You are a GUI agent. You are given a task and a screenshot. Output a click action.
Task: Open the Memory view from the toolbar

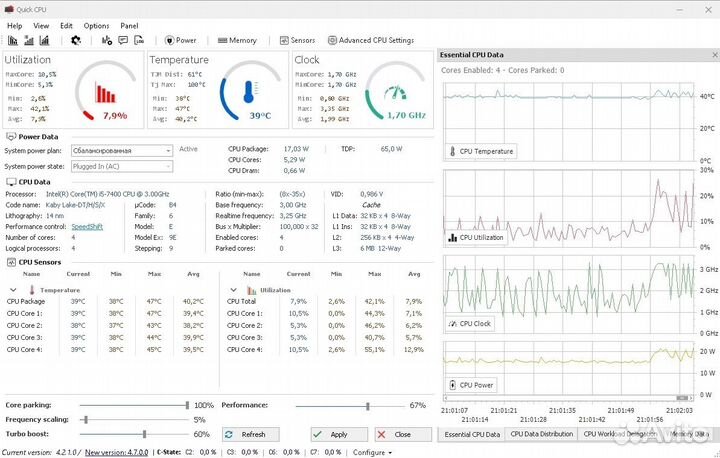coord(237,41)
